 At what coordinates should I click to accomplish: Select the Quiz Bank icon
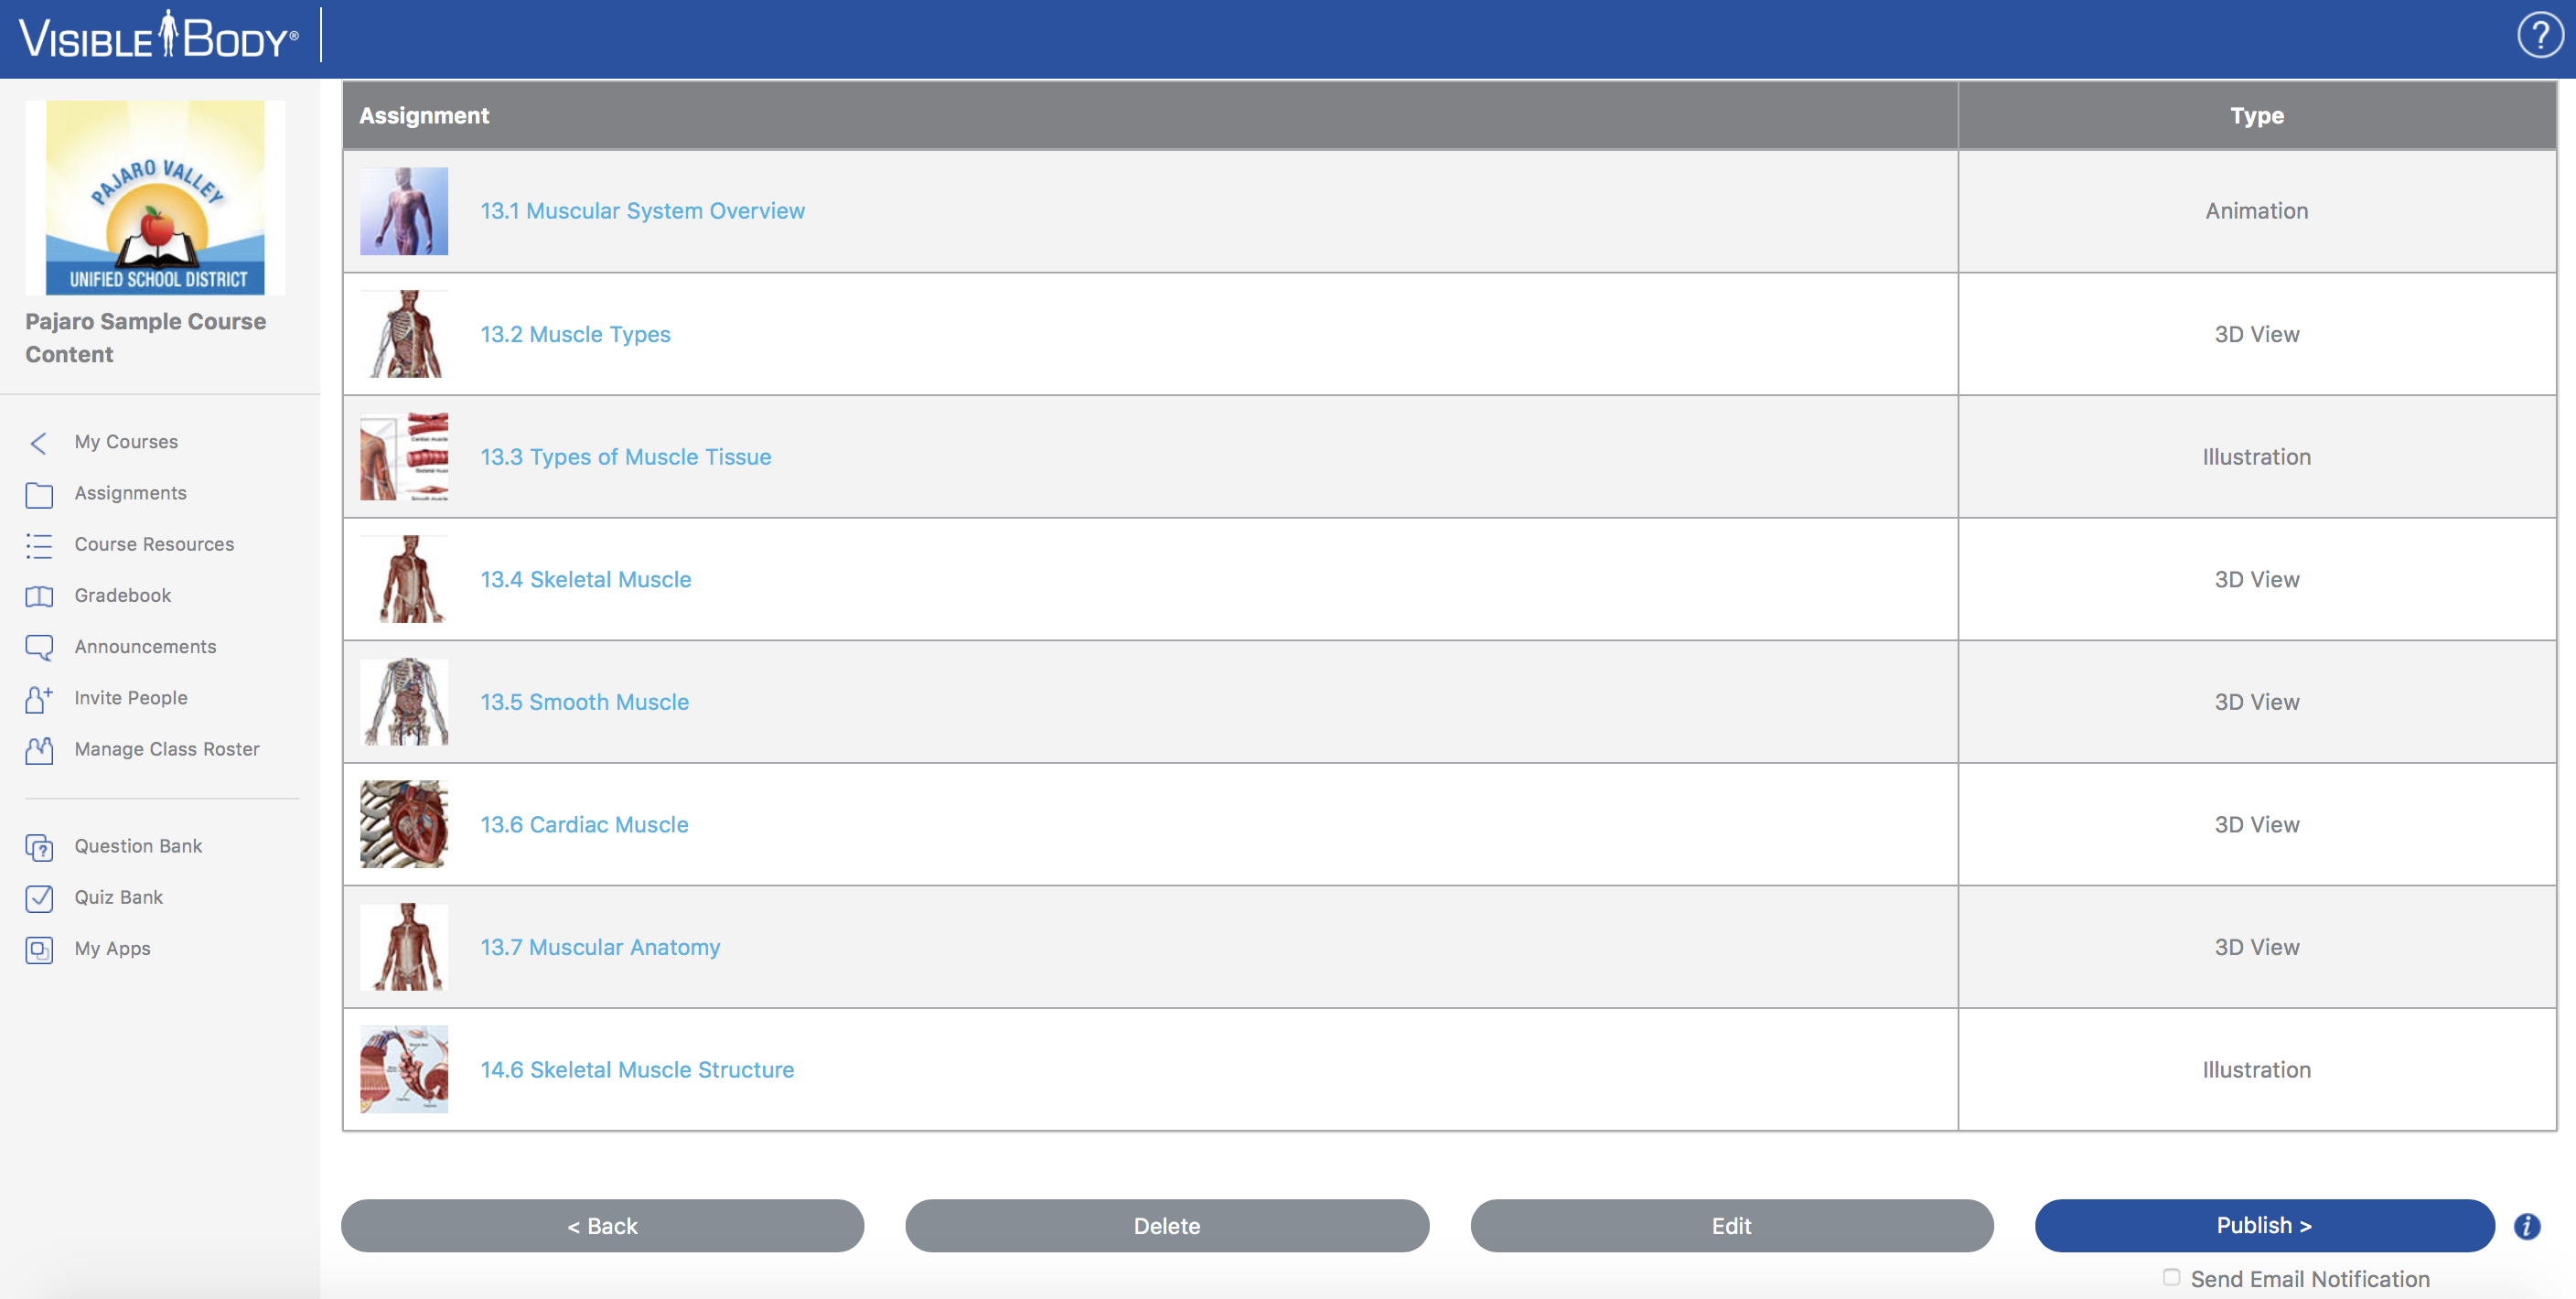click(39, 896)
